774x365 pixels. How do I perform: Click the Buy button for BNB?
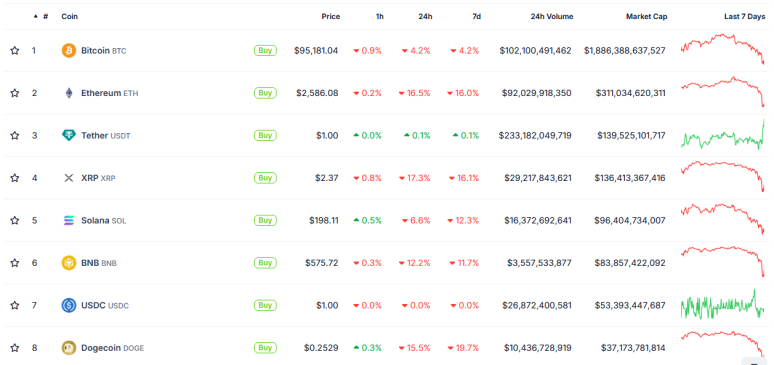[x=265, y=263]
